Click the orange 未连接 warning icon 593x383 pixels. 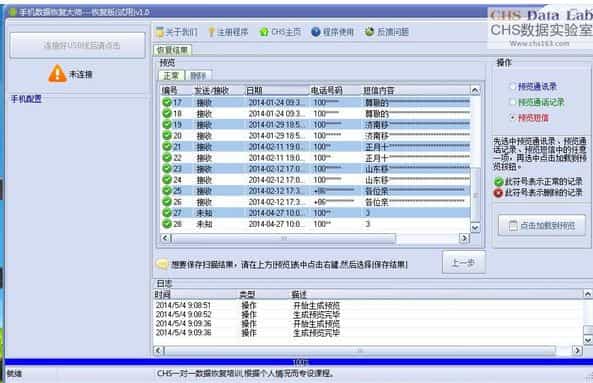(x=57, y=74)
